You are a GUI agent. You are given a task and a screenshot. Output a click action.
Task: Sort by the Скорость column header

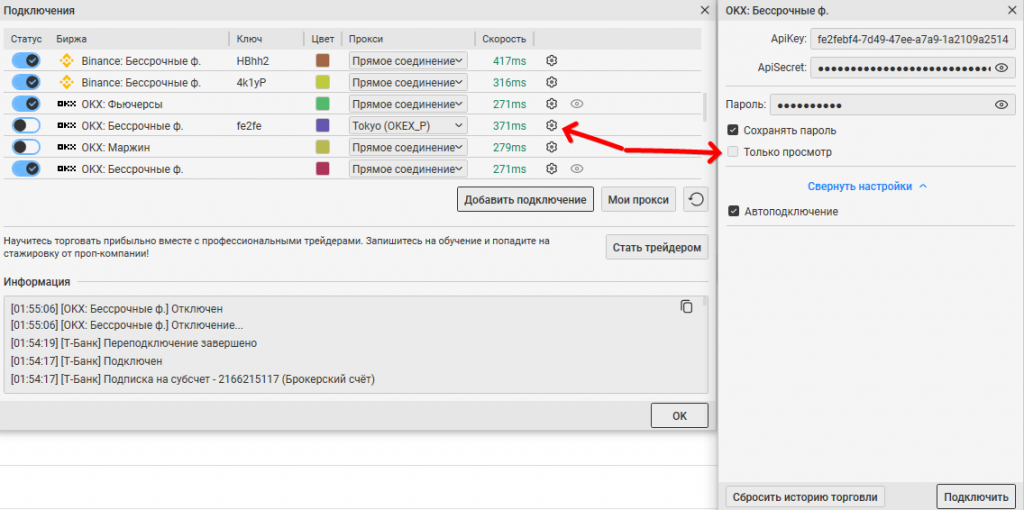click(504, 39)
